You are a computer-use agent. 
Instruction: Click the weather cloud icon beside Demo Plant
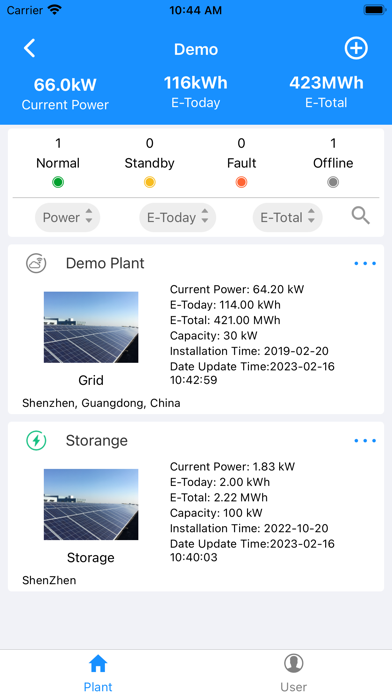pos(36,263)
